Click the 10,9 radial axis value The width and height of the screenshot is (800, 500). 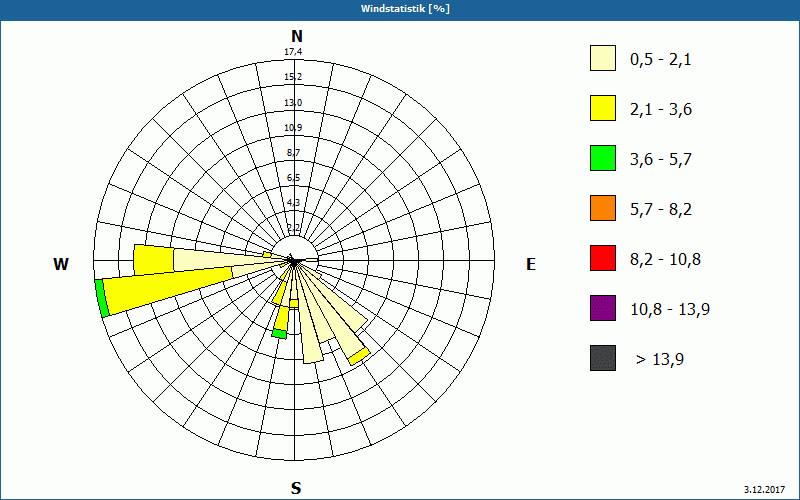[293, 128]
